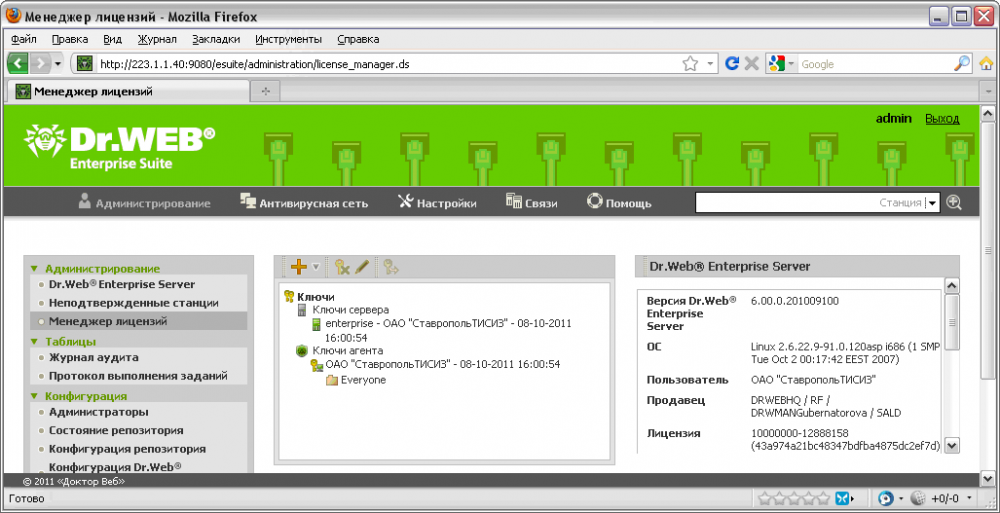The width and height of the screenshot is (1000, 513).
Task: Open the +0/-0 dropdown arrow
Action: [969, 498]
